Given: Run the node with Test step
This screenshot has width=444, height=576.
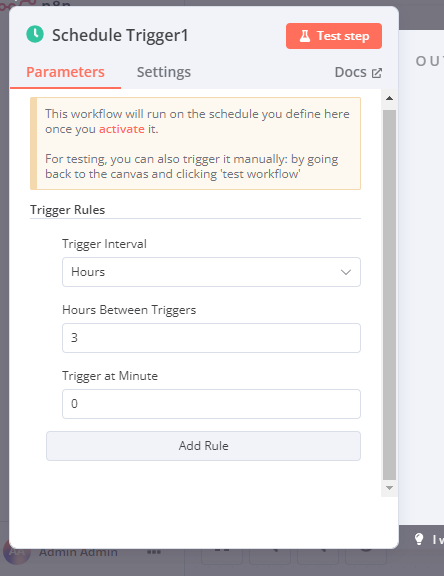Looking at the screenshot, I should point(334,36).
